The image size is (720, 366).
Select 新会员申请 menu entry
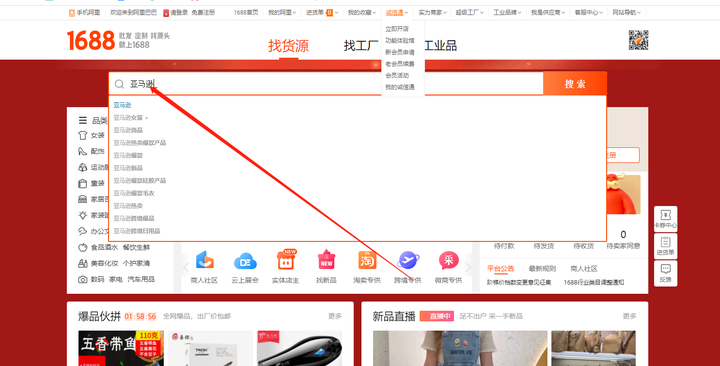(x=399, y=52)
